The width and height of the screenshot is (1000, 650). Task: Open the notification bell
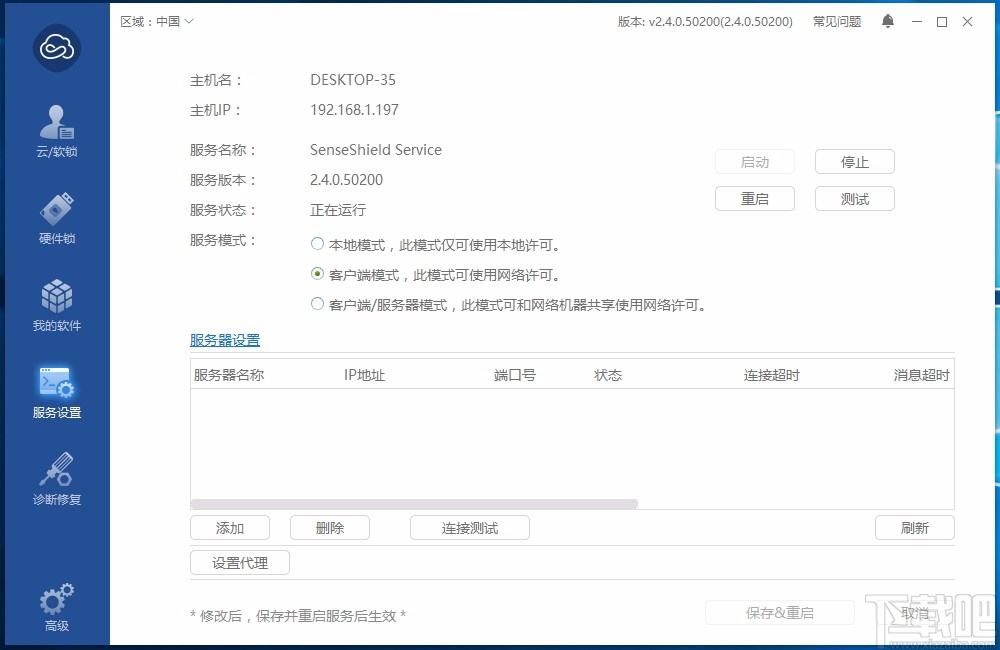[x=888, y=20]
